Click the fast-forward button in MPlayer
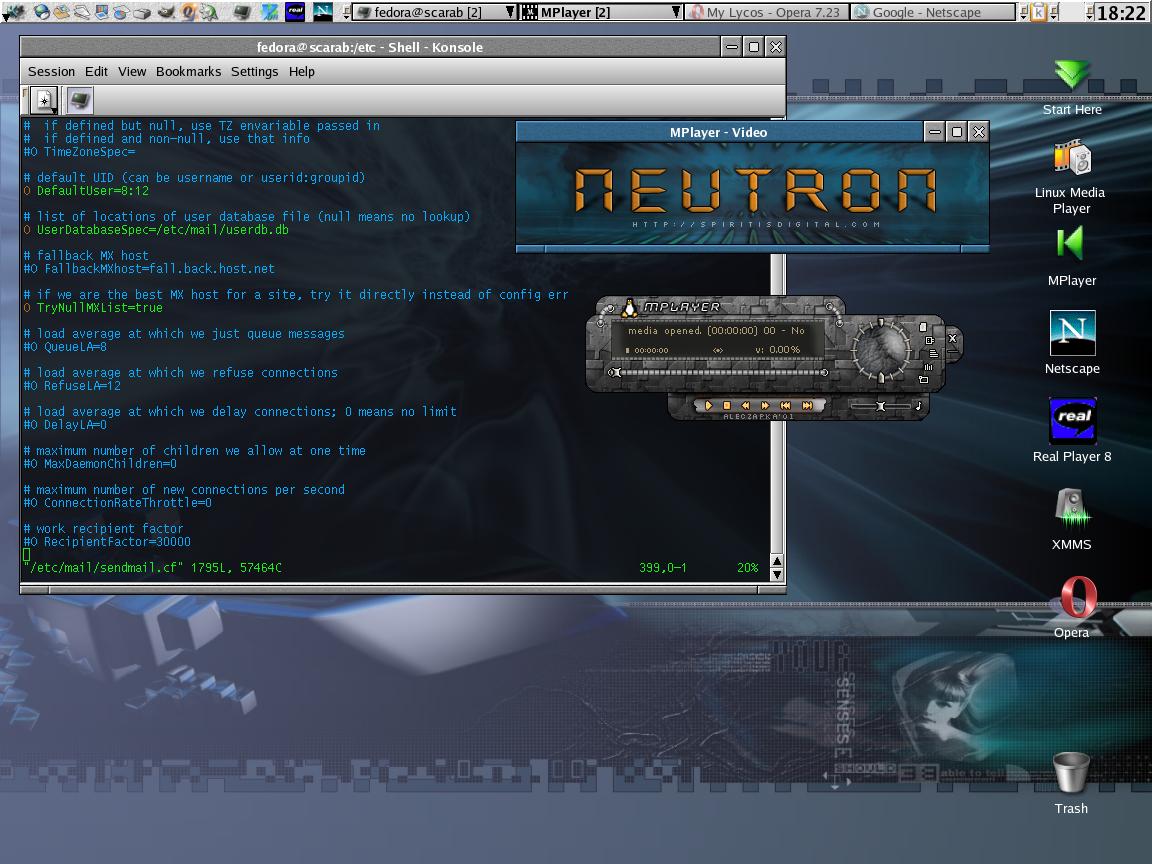The width and height of the screenshot is (1152, 864). pyautogui.click(x=765, y=406)
